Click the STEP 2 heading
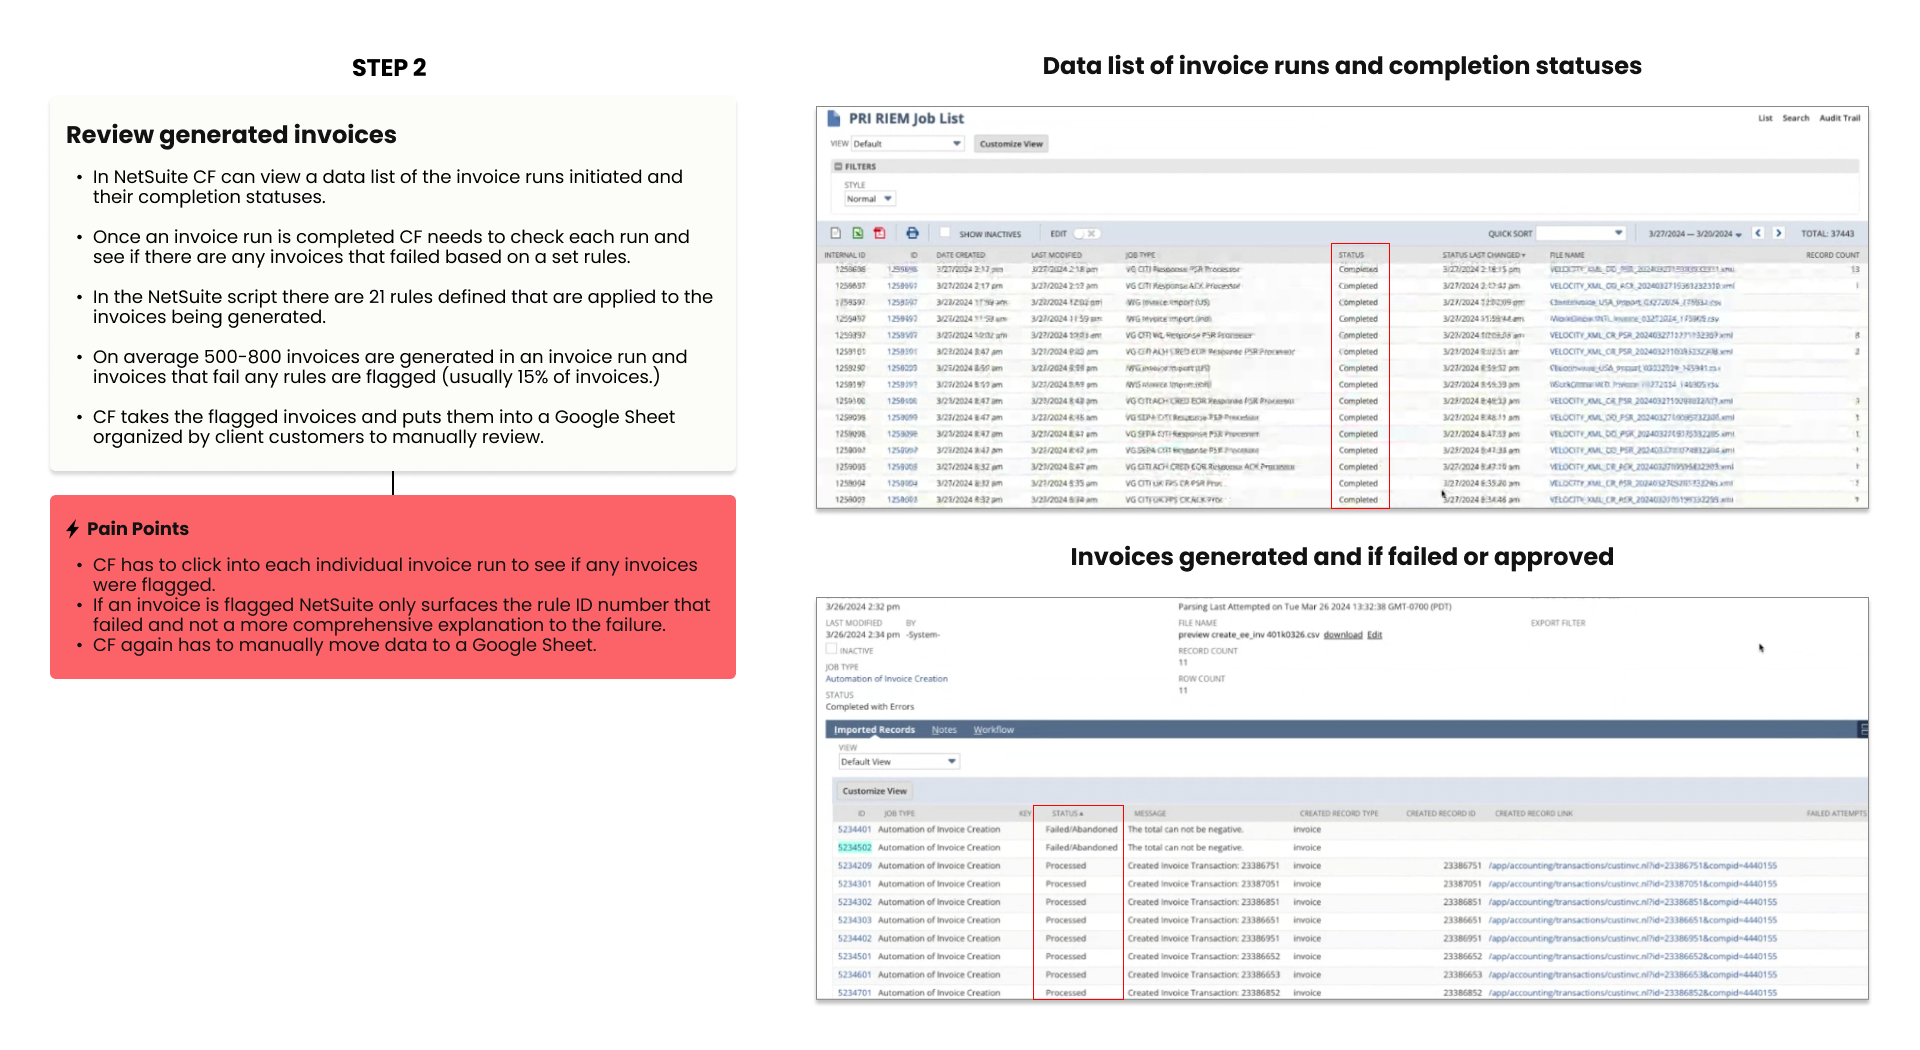The width and height of the screenshot is (1920, 1050). pos(389,68)
